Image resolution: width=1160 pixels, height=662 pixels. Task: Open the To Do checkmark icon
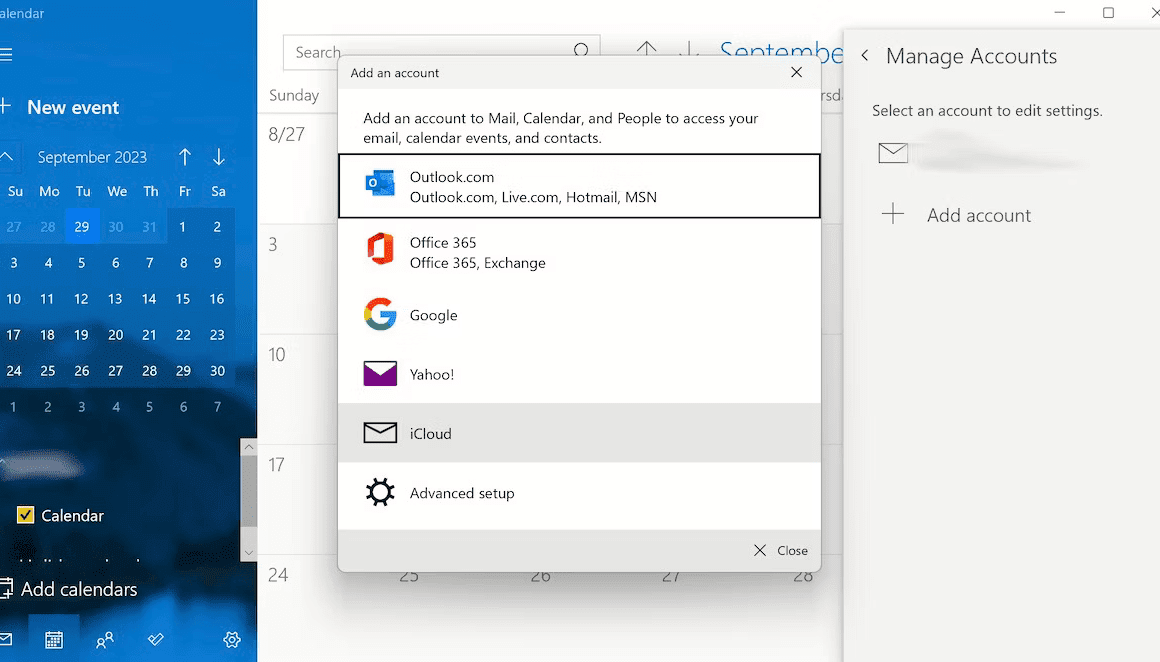point(155,639)
